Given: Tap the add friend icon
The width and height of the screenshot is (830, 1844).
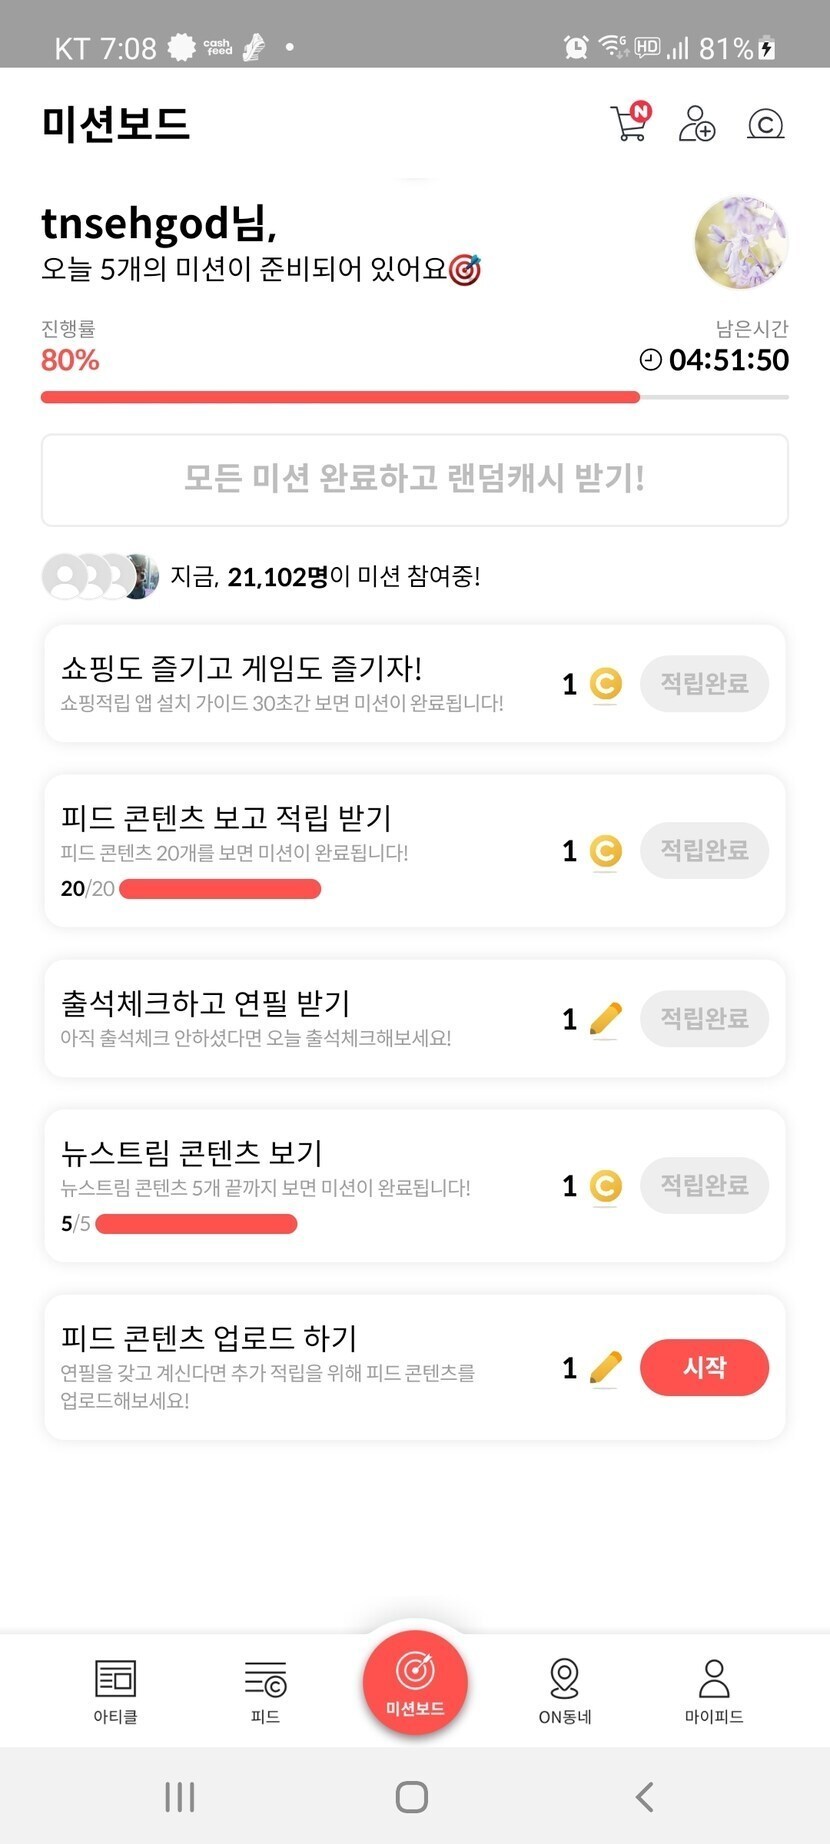Looking at the screenshot, I should point(697,124).
